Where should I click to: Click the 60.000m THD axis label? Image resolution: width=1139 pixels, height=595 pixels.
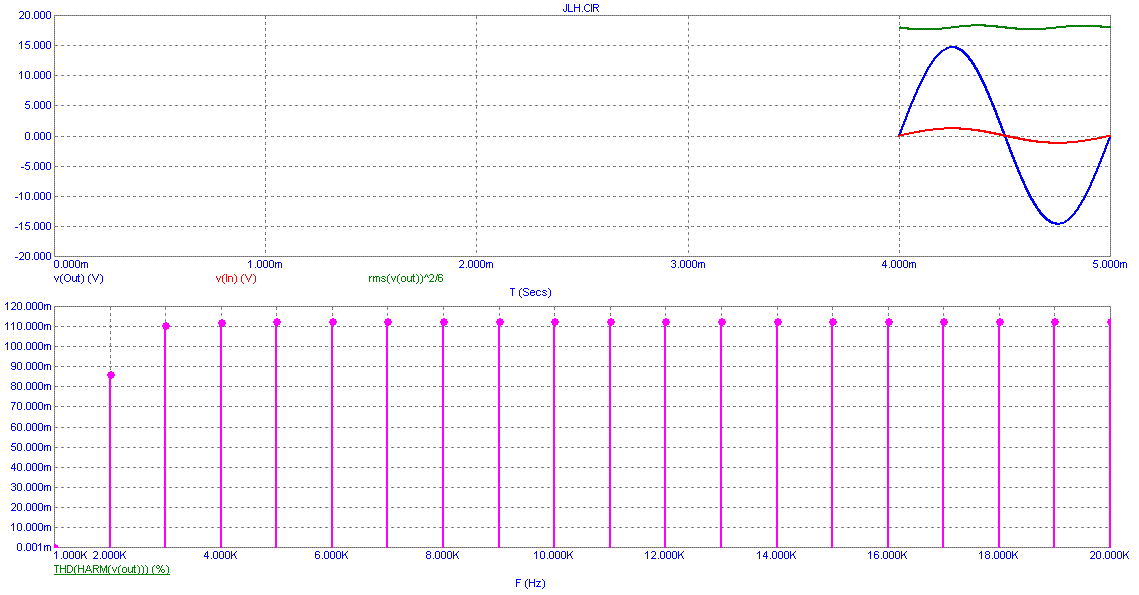click(31, 426)
